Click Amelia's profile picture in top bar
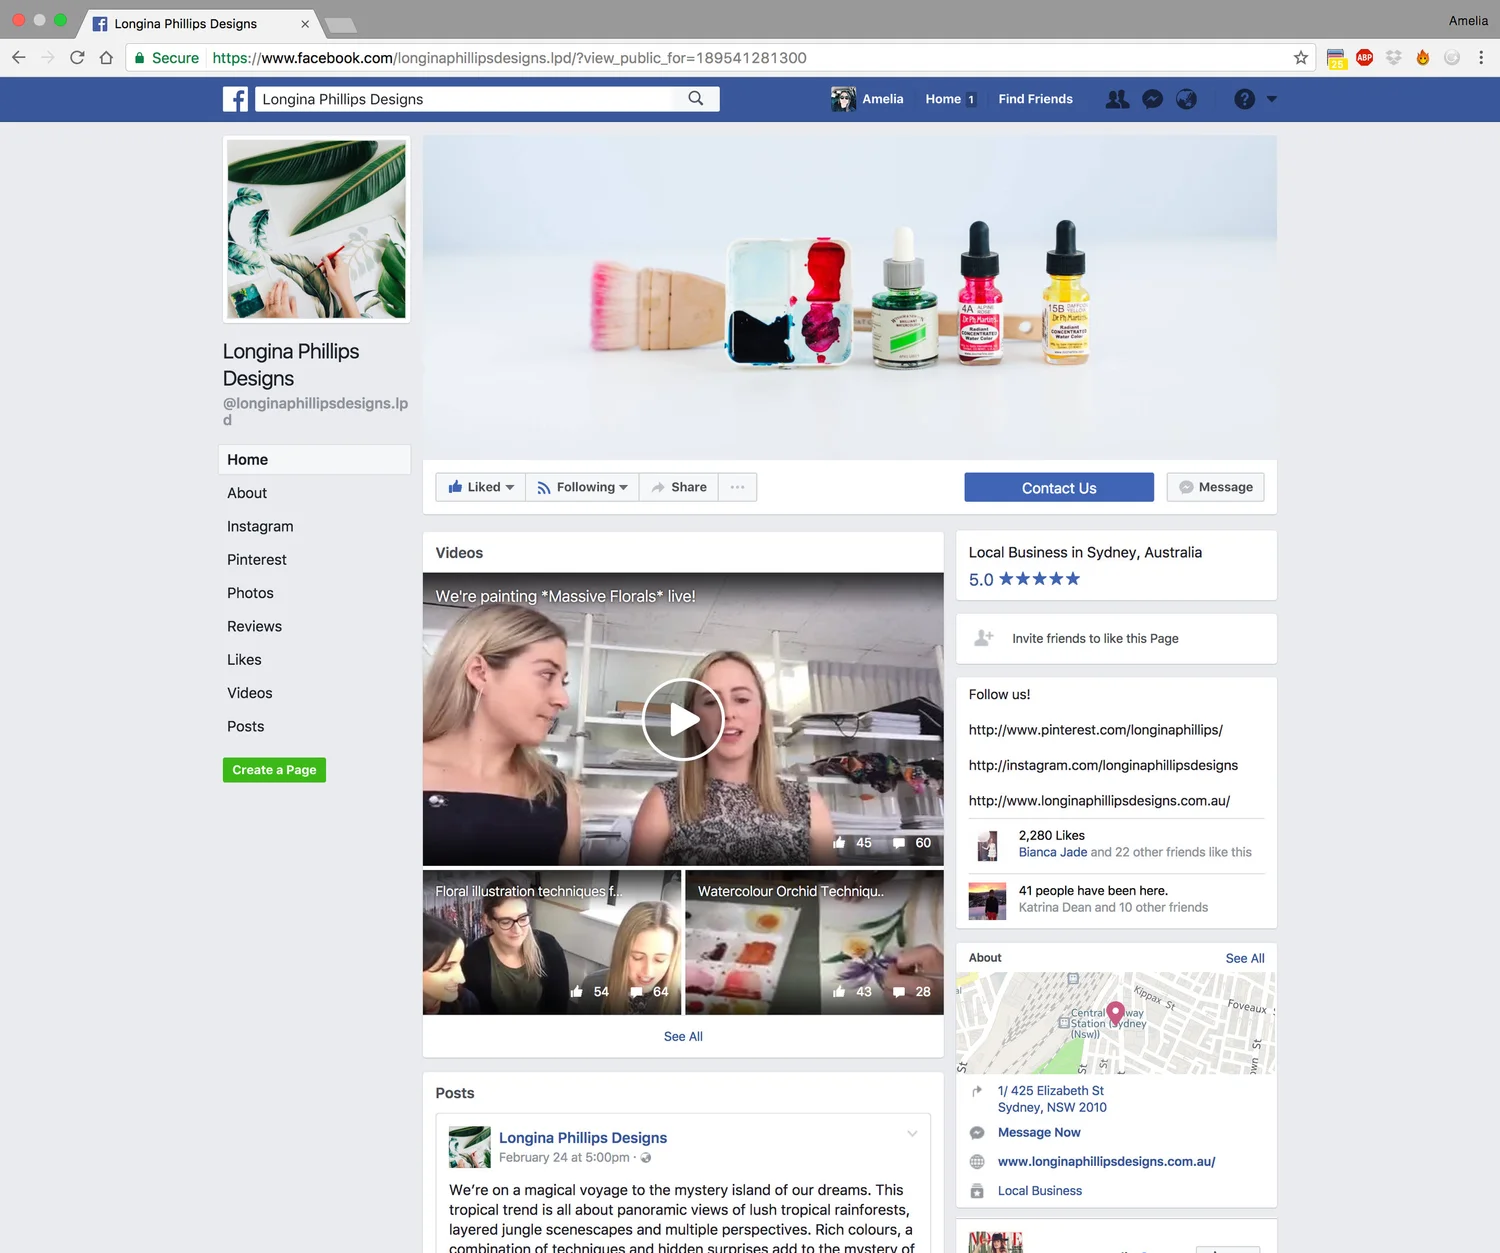The height and width of the screenshot is (1253, 1500). (x=843, y=99)
